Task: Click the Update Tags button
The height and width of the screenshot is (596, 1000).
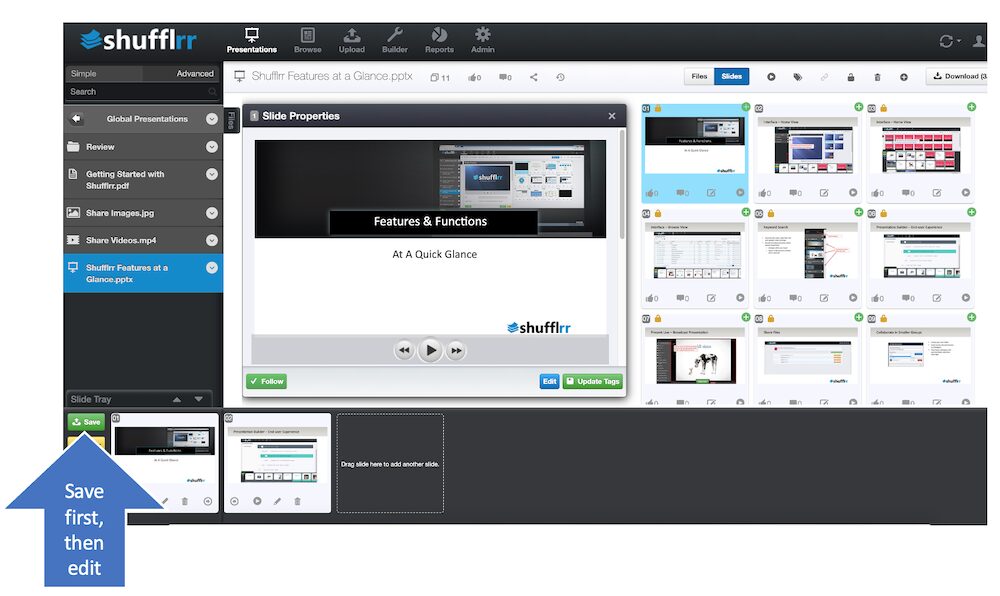Action: tap(592, 381)
